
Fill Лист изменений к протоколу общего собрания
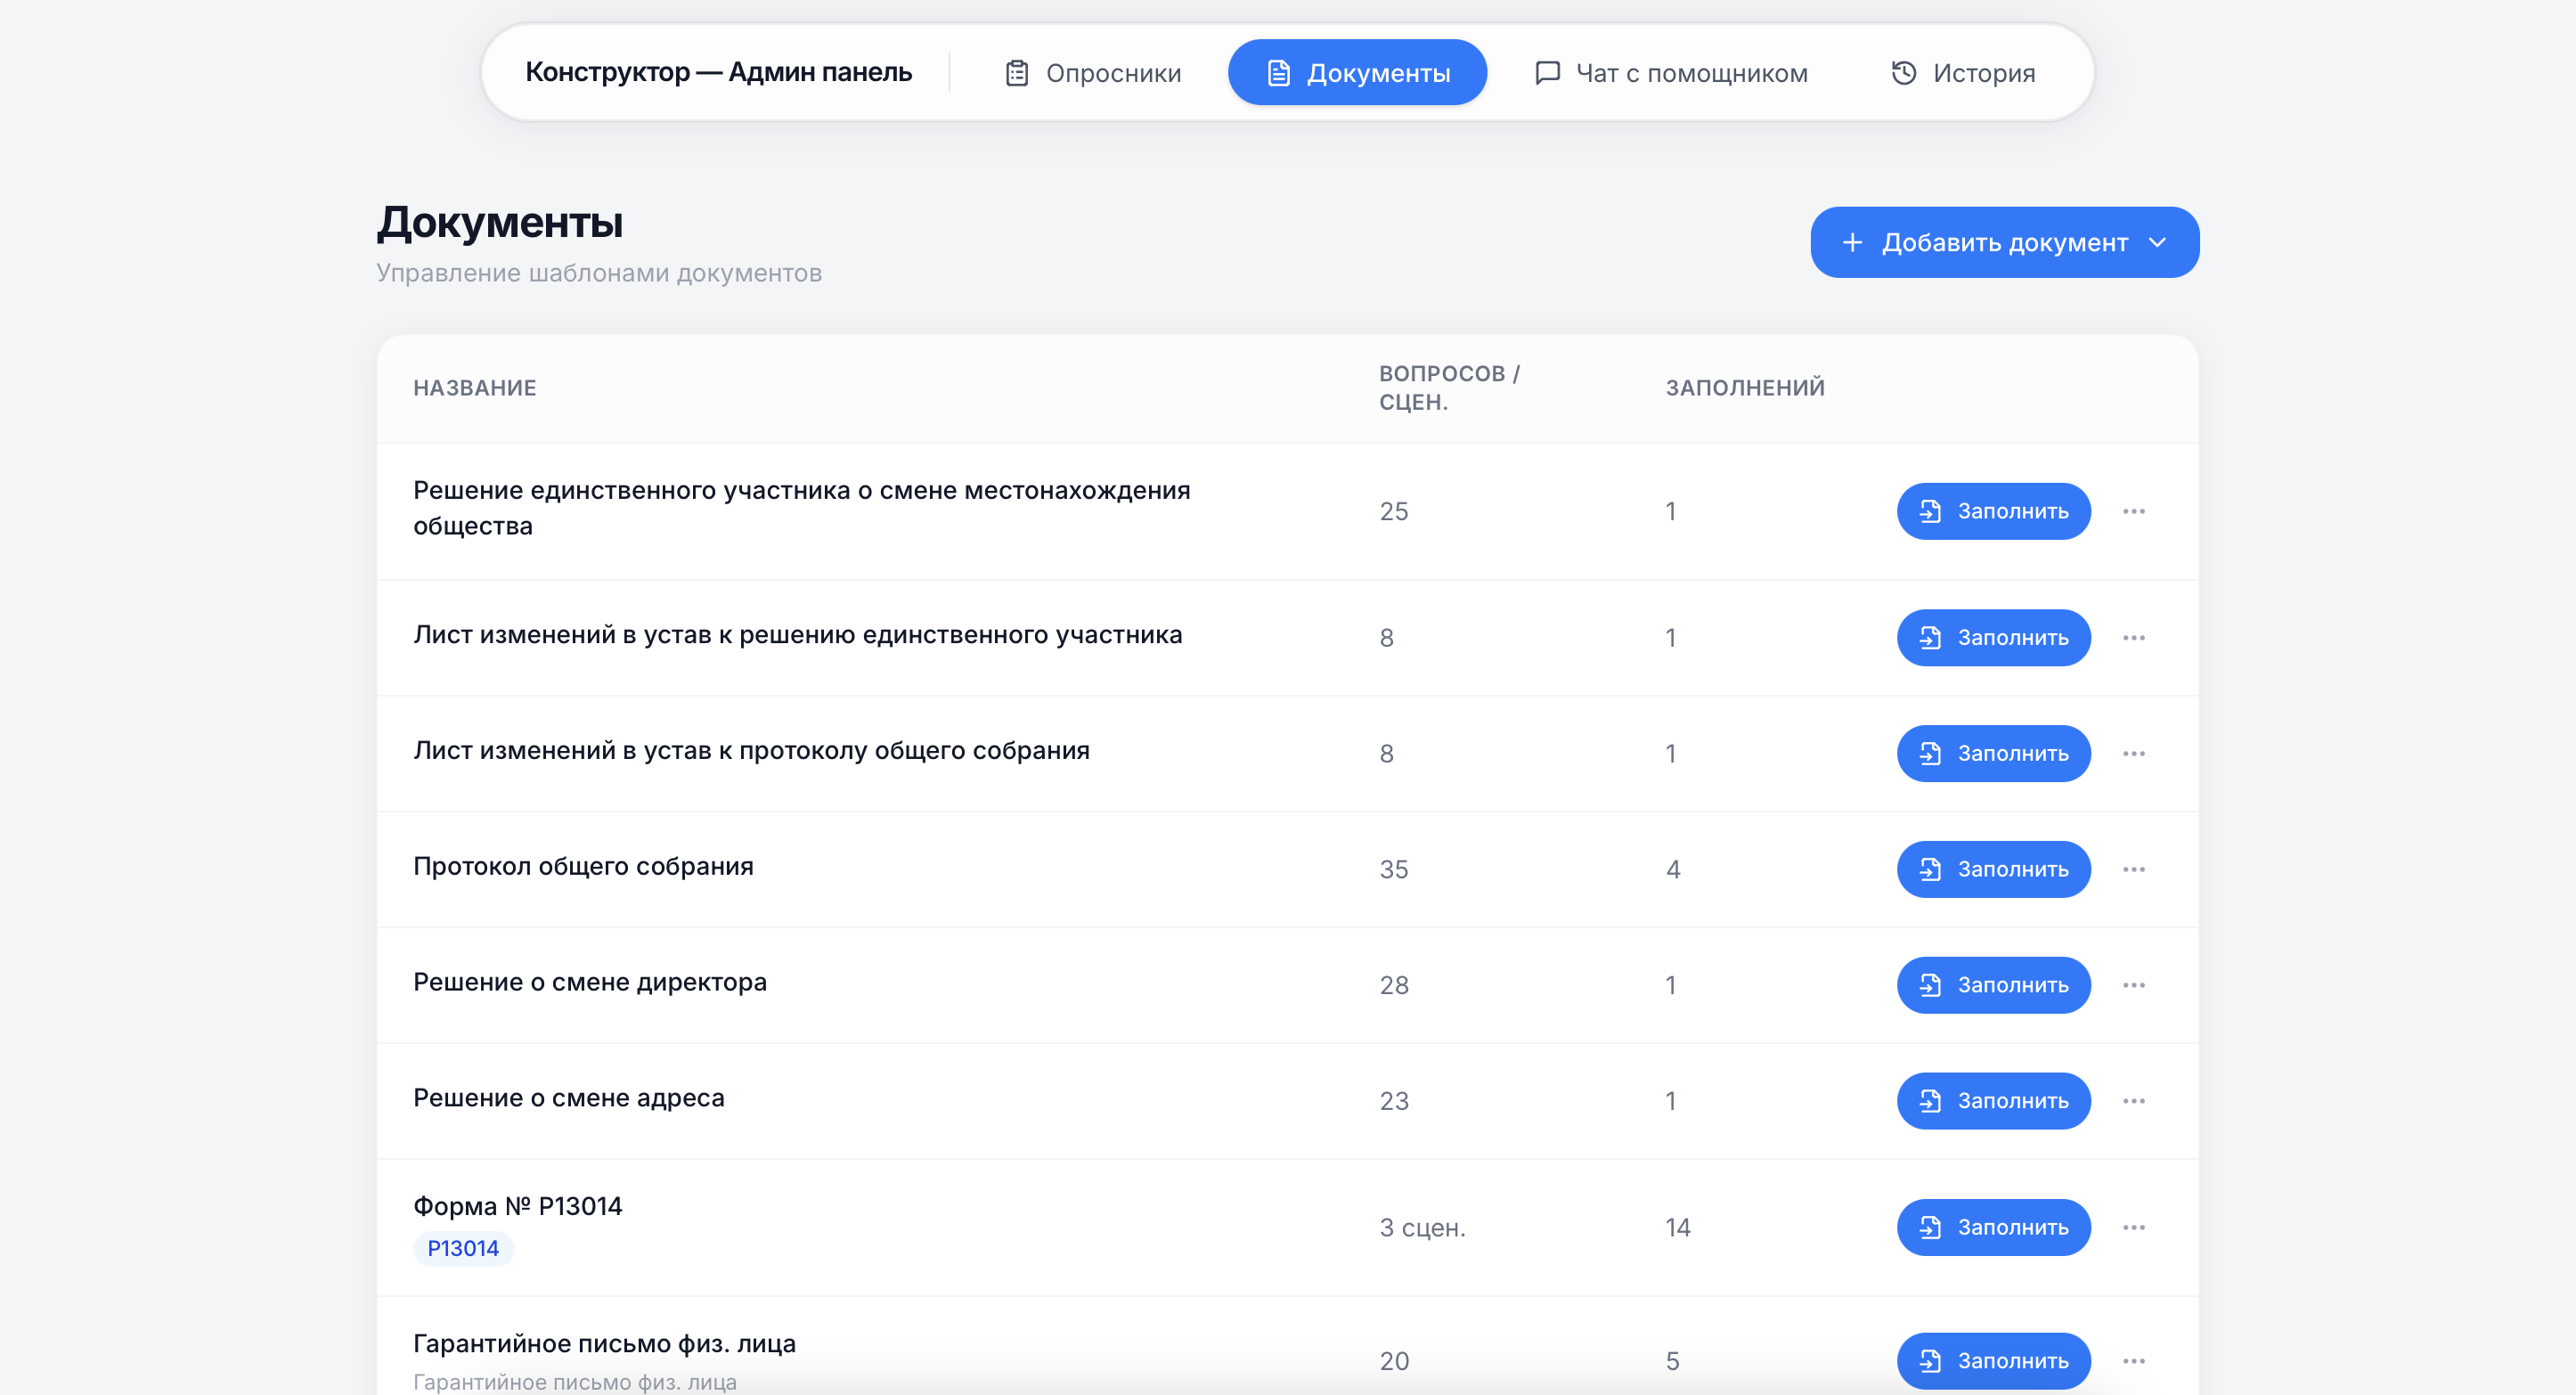tap(1993, 753)
